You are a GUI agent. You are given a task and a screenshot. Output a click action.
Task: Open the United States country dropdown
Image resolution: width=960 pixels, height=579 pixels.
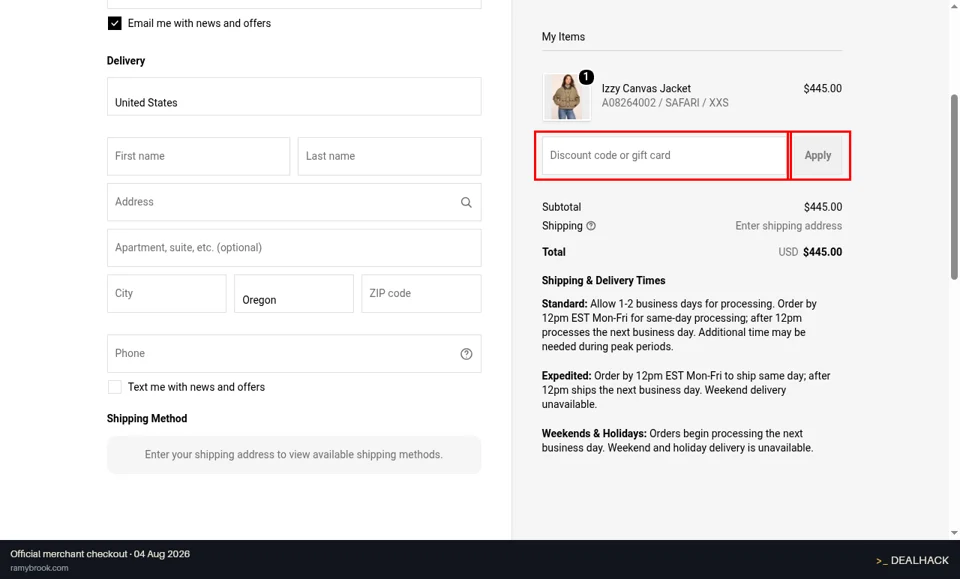294,96
